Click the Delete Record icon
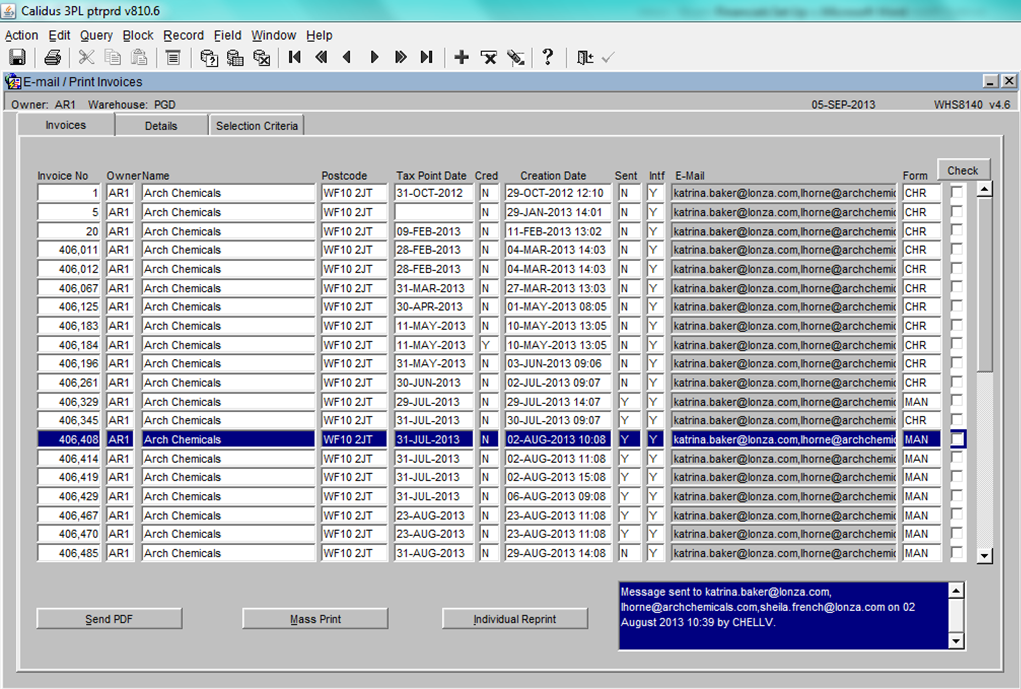 [488, 57]
